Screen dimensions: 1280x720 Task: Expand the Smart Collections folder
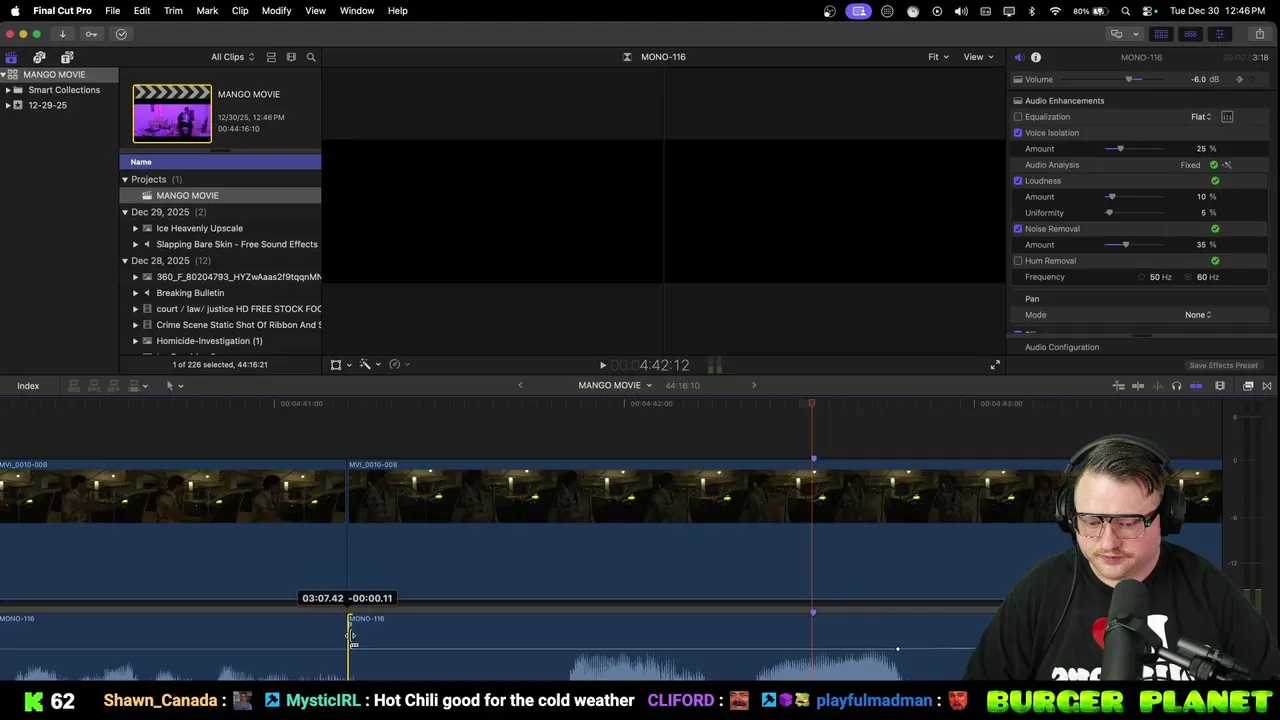pyautogui.click(x=8, y=90)
